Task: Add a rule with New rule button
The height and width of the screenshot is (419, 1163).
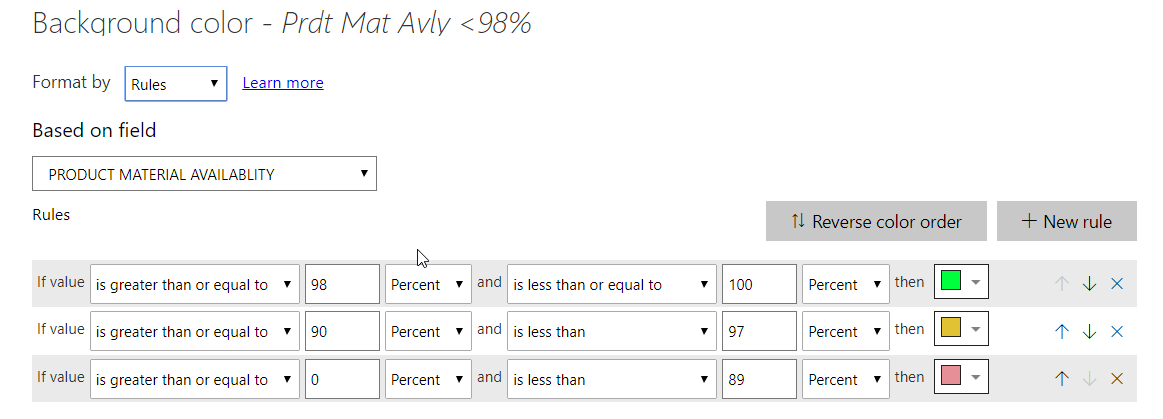Action: point(1067,221)
